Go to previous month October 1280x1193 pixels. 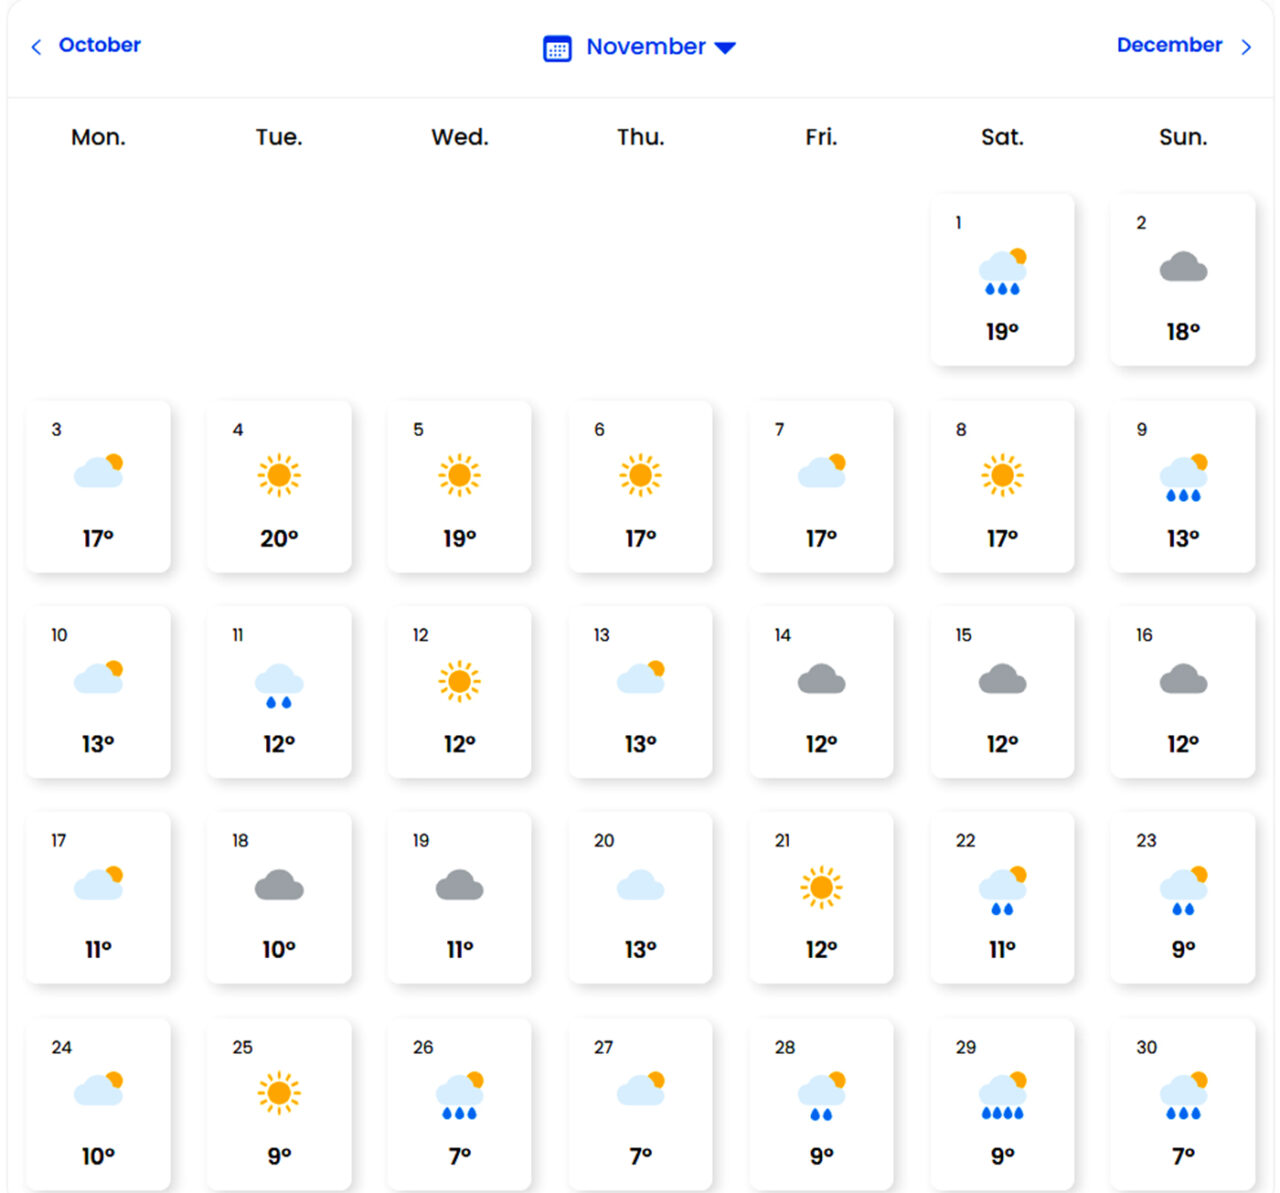pyautogui.click(x=99, y=45)
